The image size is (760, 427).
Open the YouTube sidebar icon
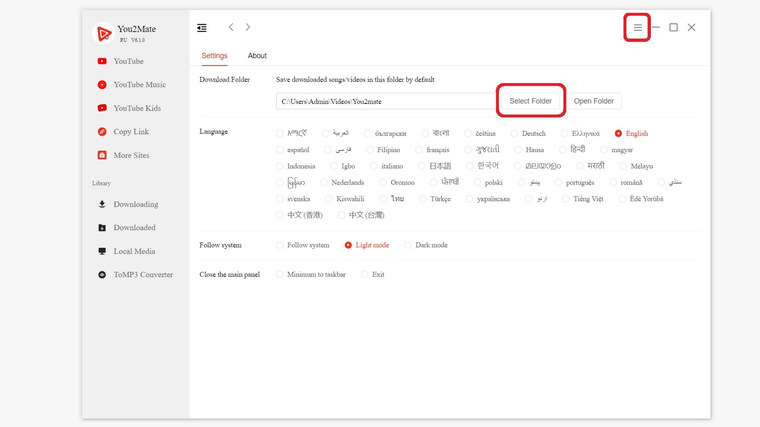(102, 61)
